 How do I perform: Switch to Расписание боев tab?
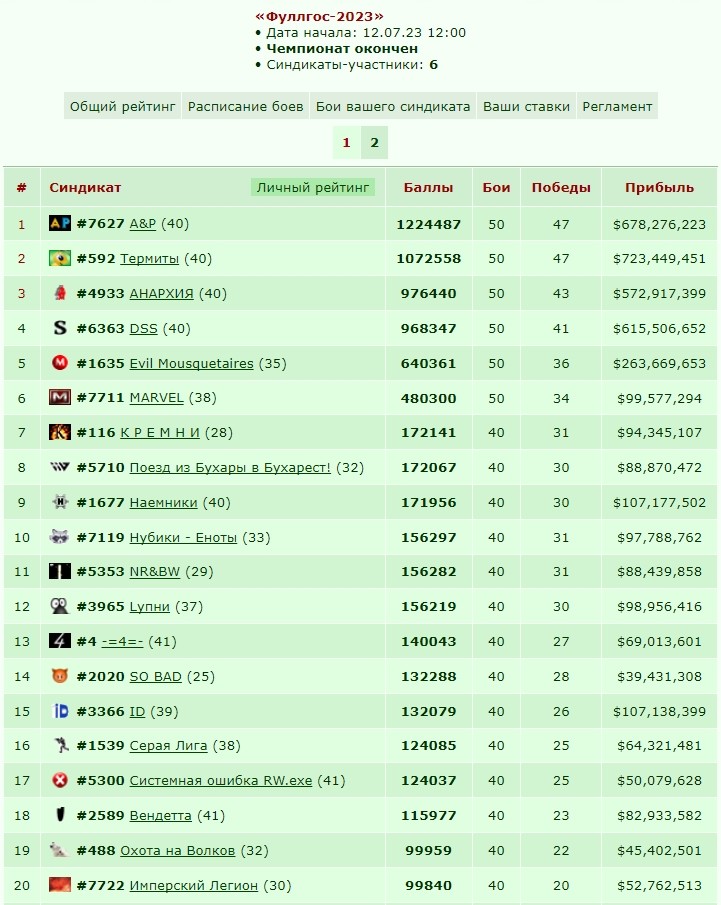click(x=245, y=106)
